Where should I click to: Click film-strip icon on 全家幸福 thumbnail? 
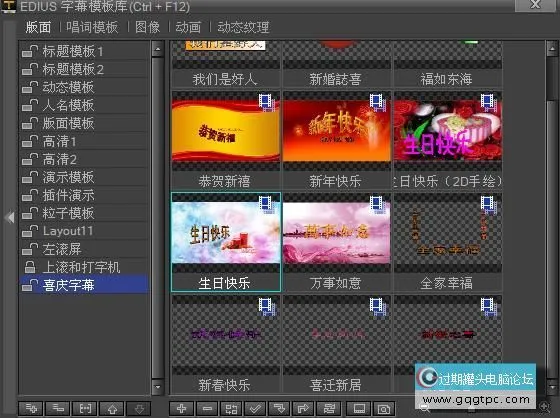coord(488,204)
